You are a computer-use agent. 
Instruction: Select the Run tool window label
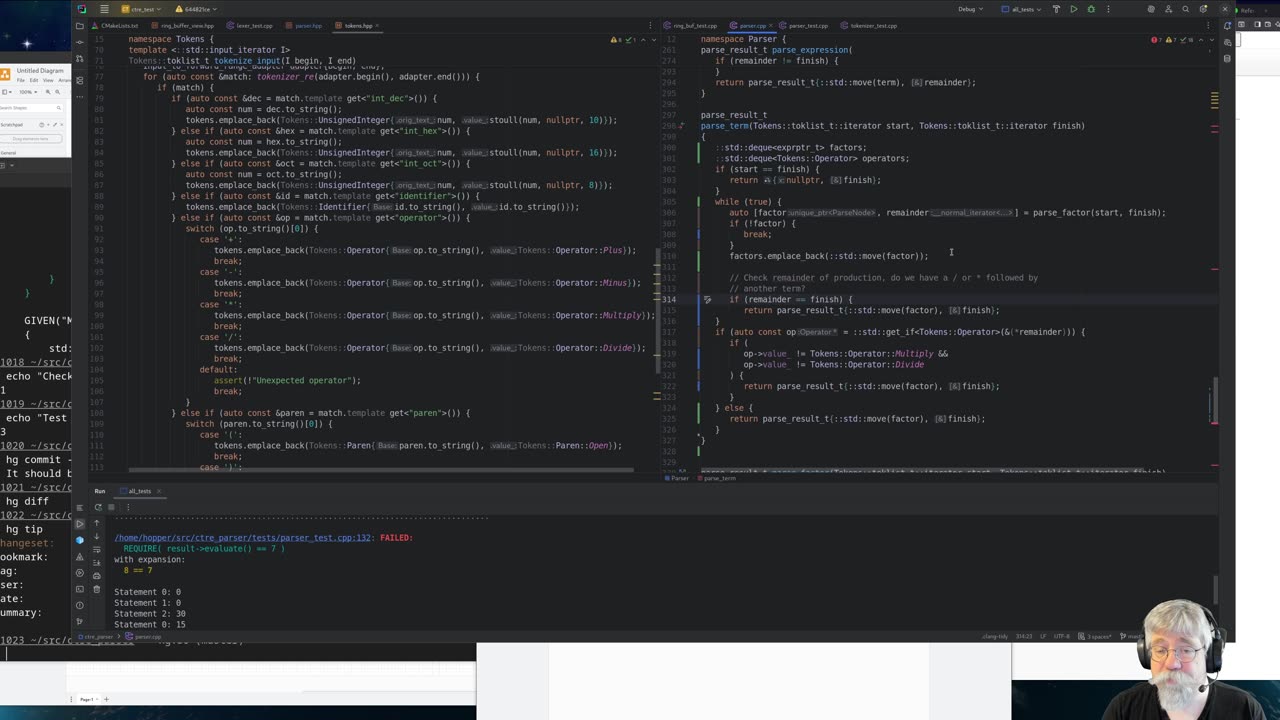(100, 491)
